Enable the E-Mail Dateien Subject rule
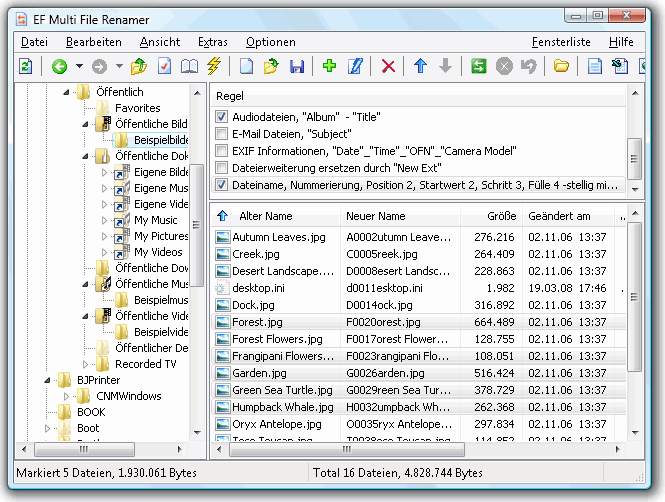665x502 pixels. pos(222,134)
